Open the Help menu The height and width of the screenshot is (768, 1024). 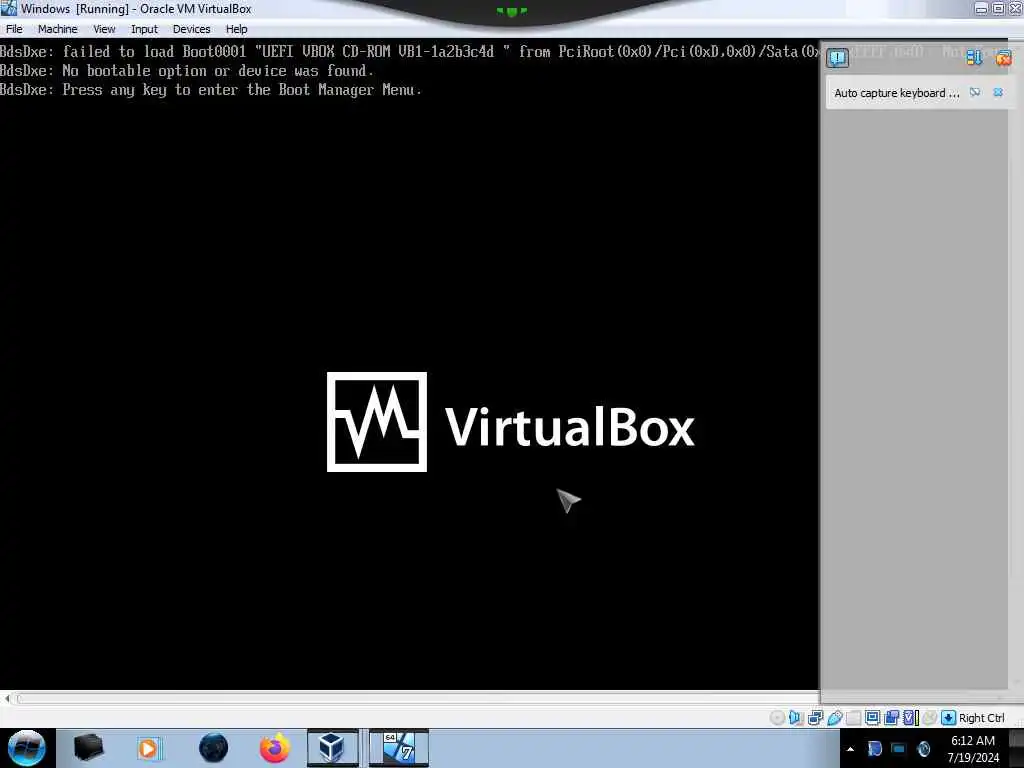(x=236, y=29)
